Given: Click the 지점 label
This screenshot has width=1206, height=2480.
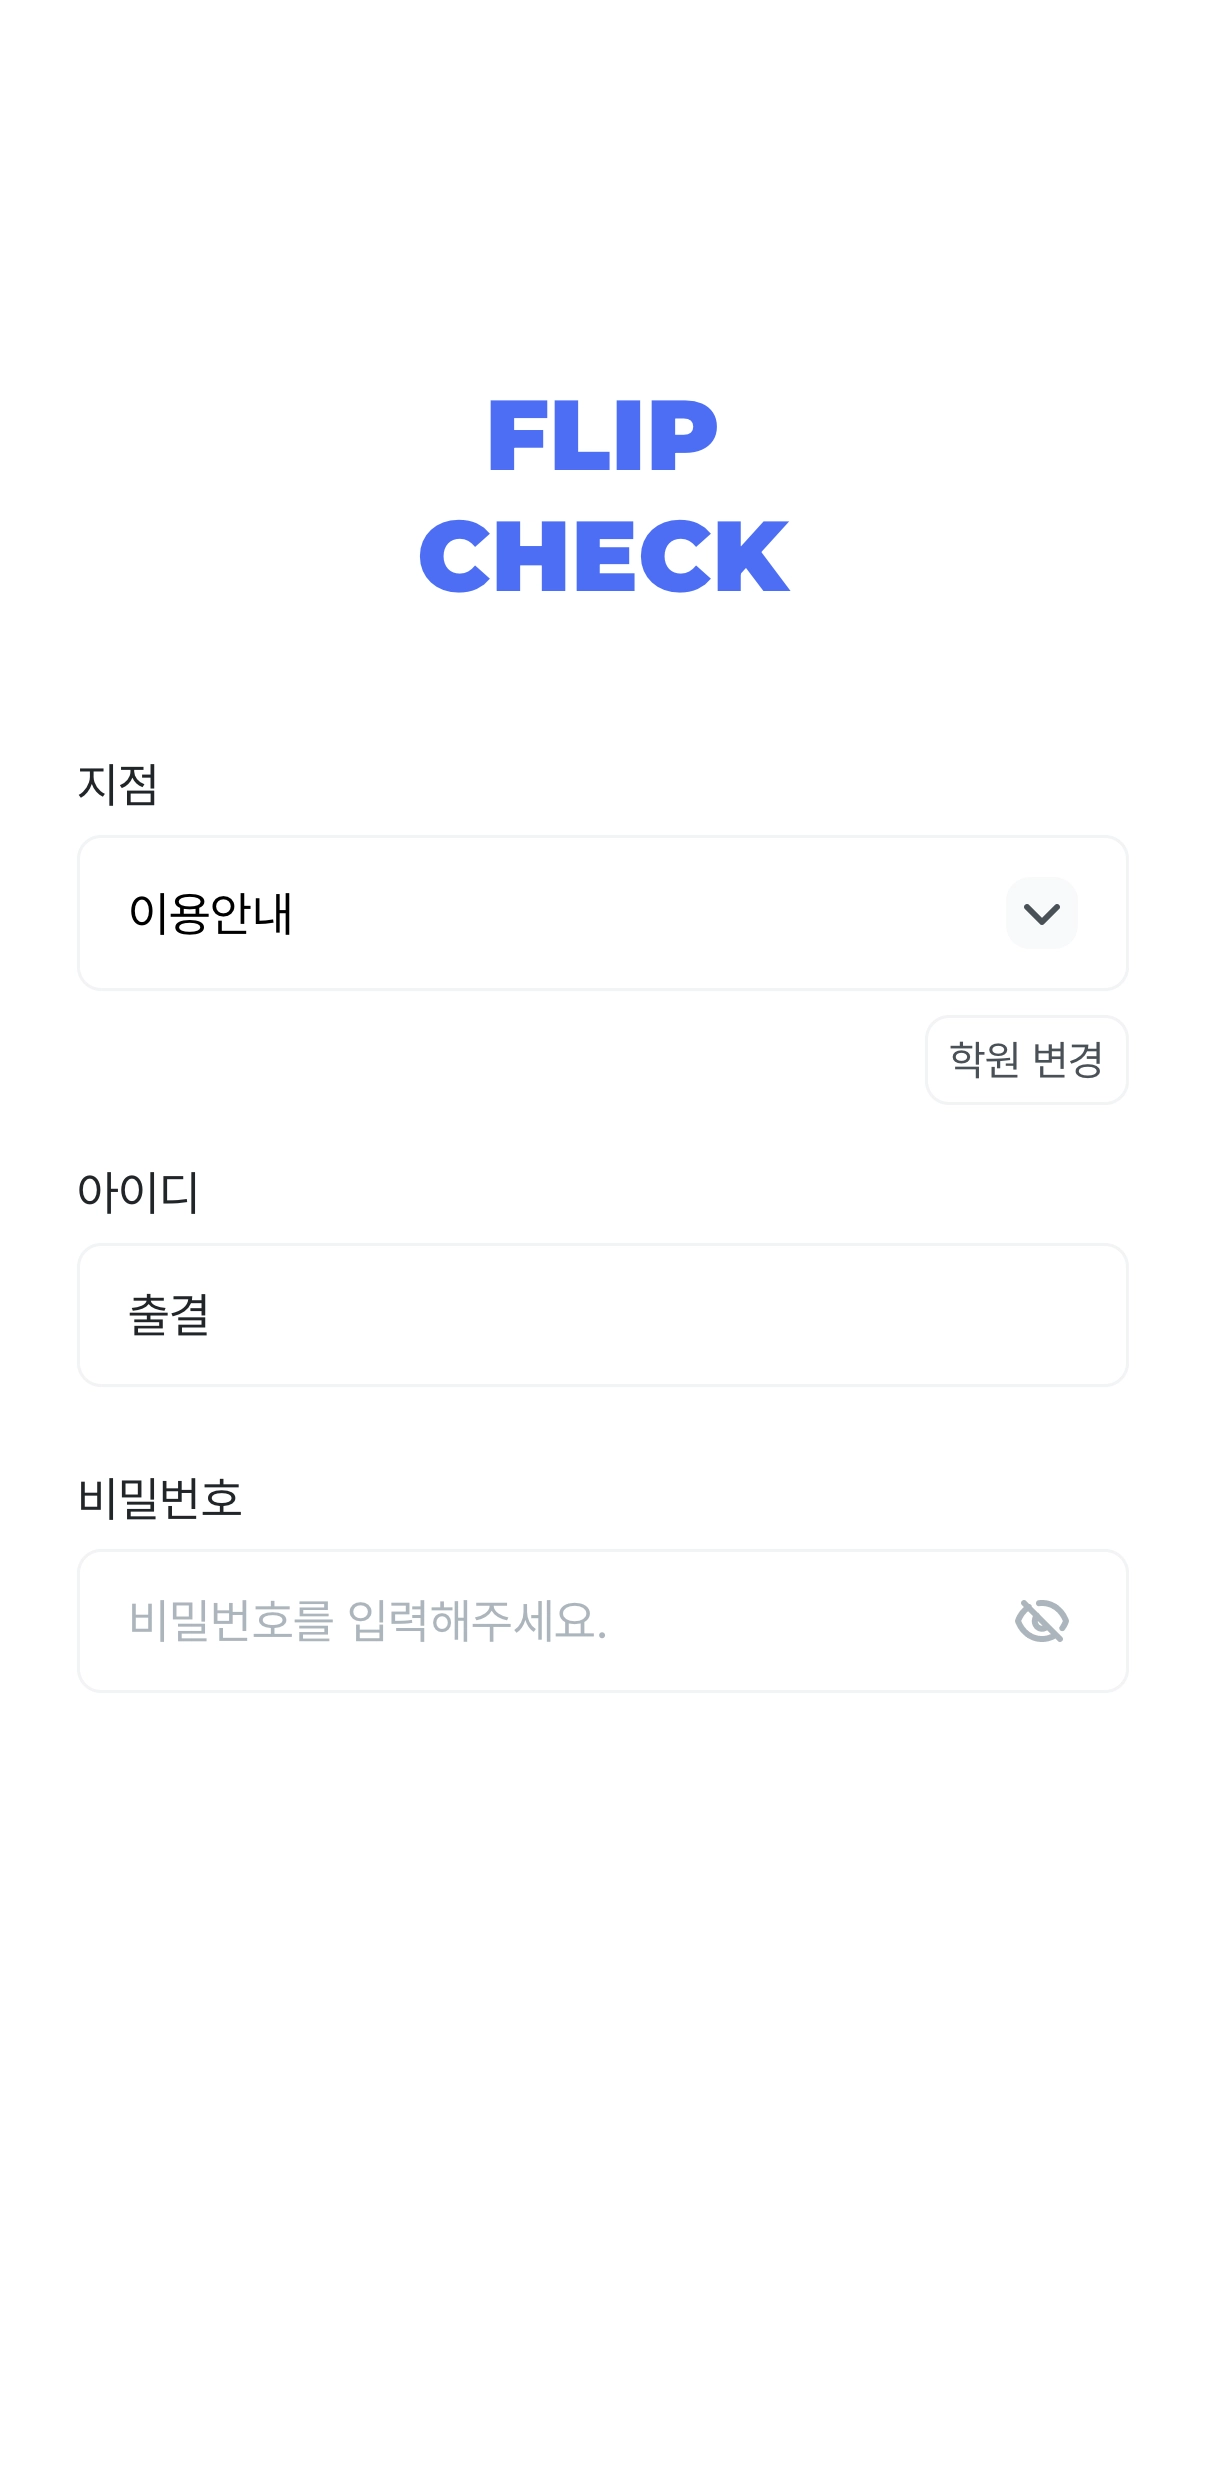Looking at the screenshot, I should (x=118, y=784).
